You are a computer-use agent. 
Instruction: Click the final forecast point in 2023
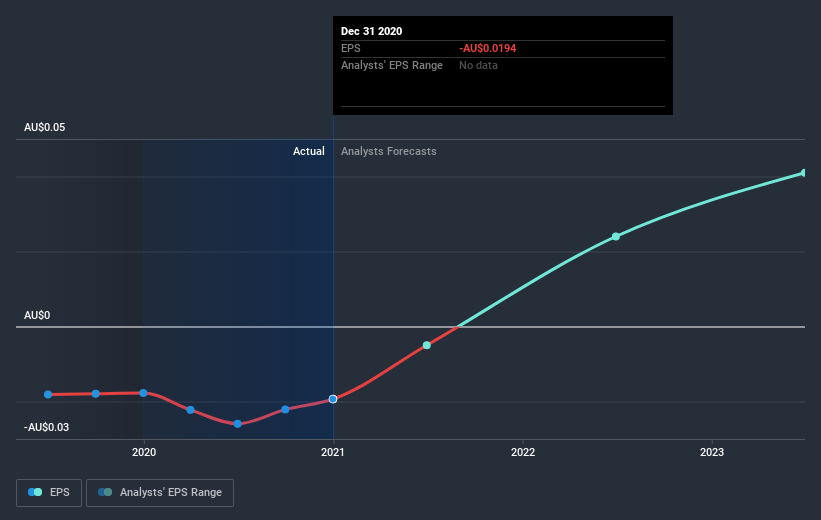coord(804,173)
